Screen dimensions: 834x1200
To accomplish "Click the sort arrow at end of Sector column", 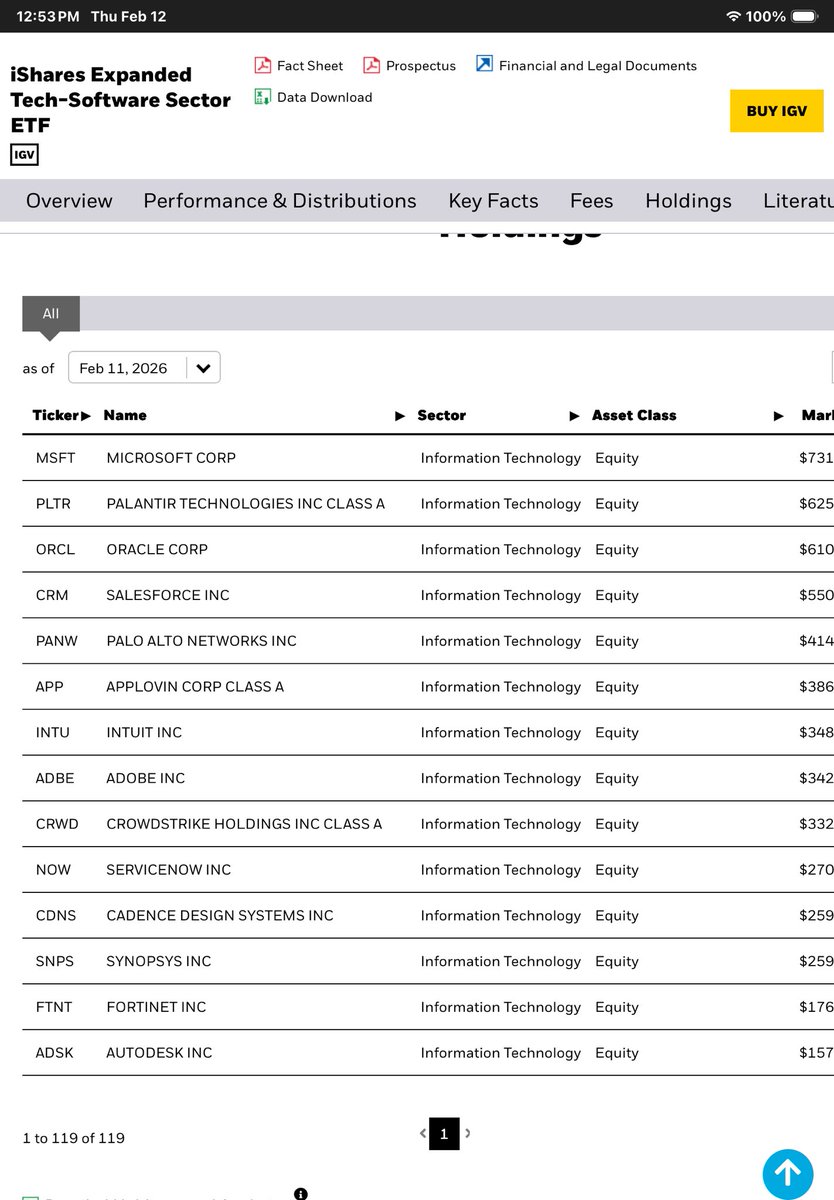I will click(x=575, y=415).
